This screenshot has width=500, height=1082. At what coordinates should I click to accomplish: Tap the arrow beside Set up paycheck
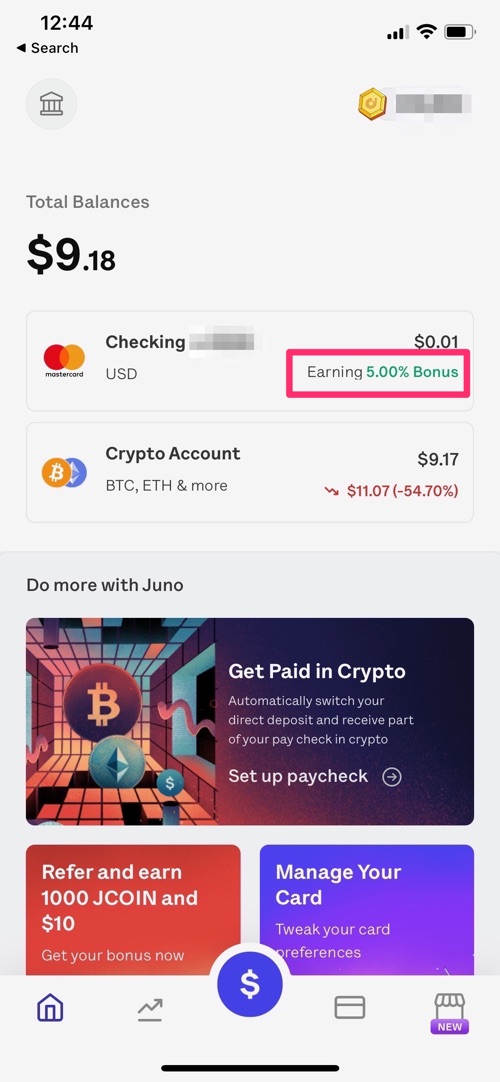(392, 777)
